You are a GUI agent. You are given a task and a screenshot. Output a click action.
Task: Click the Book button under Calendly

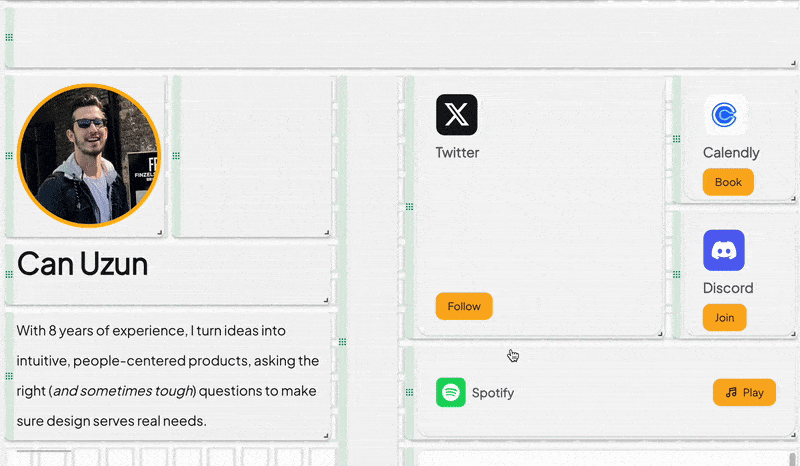tap(728, 182)
